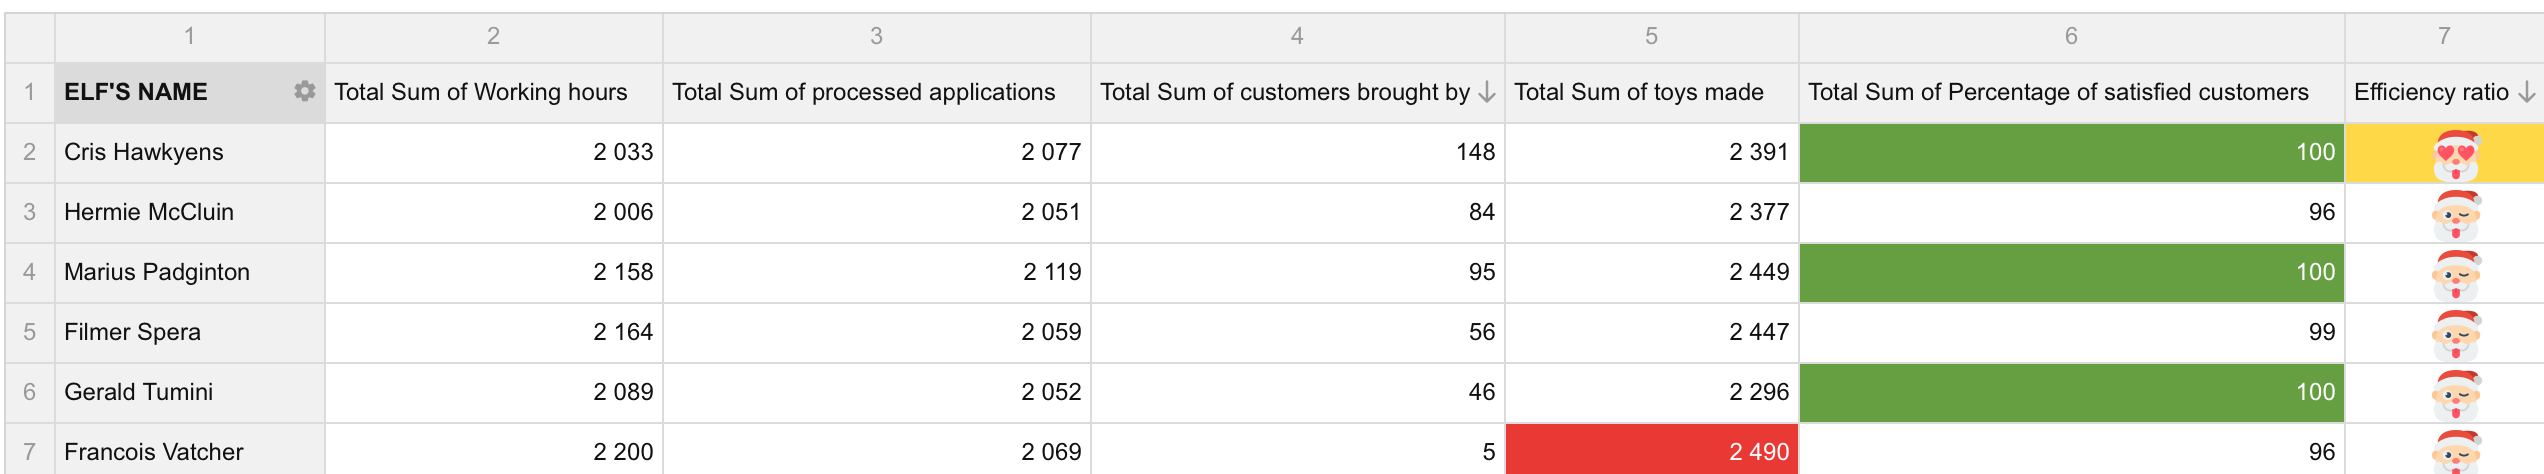Select Gerald Tumini's 46 customers cell

[x=1298, y=392]
